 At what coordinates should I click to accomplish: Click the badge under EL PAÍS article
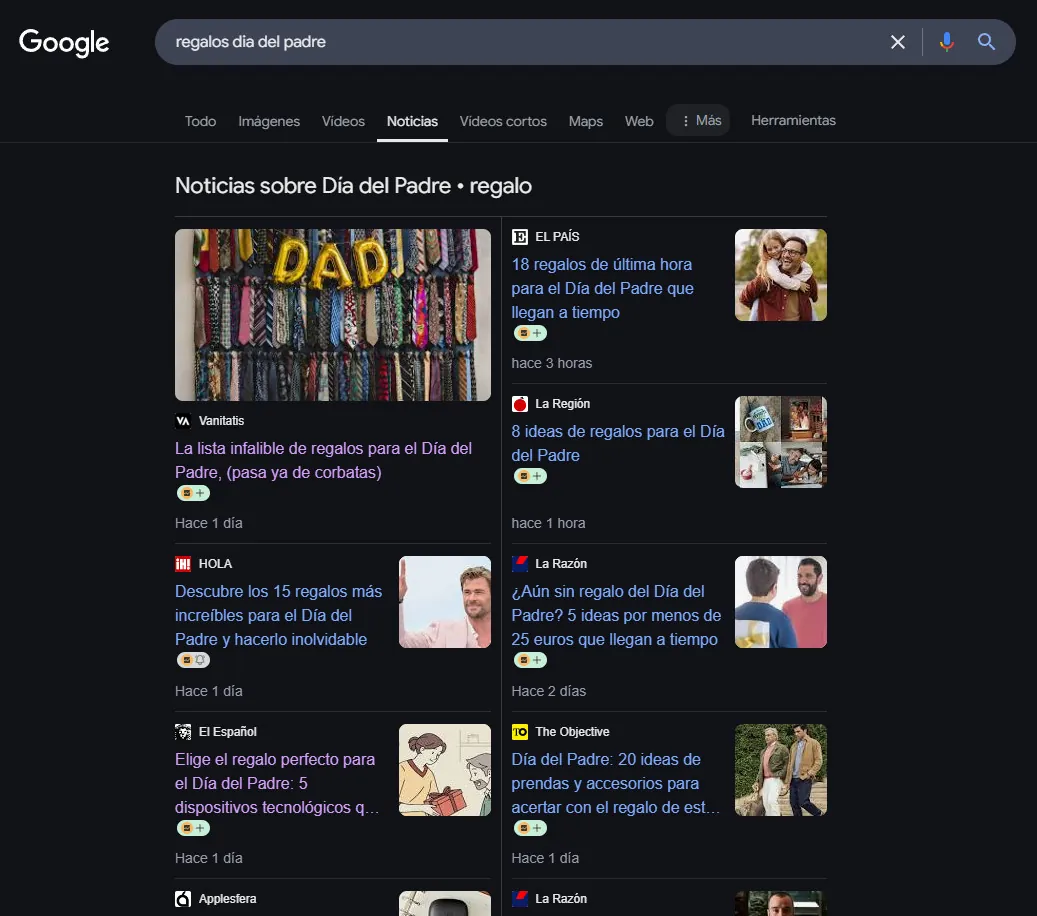pyautogui.click(x=530, y=333)
